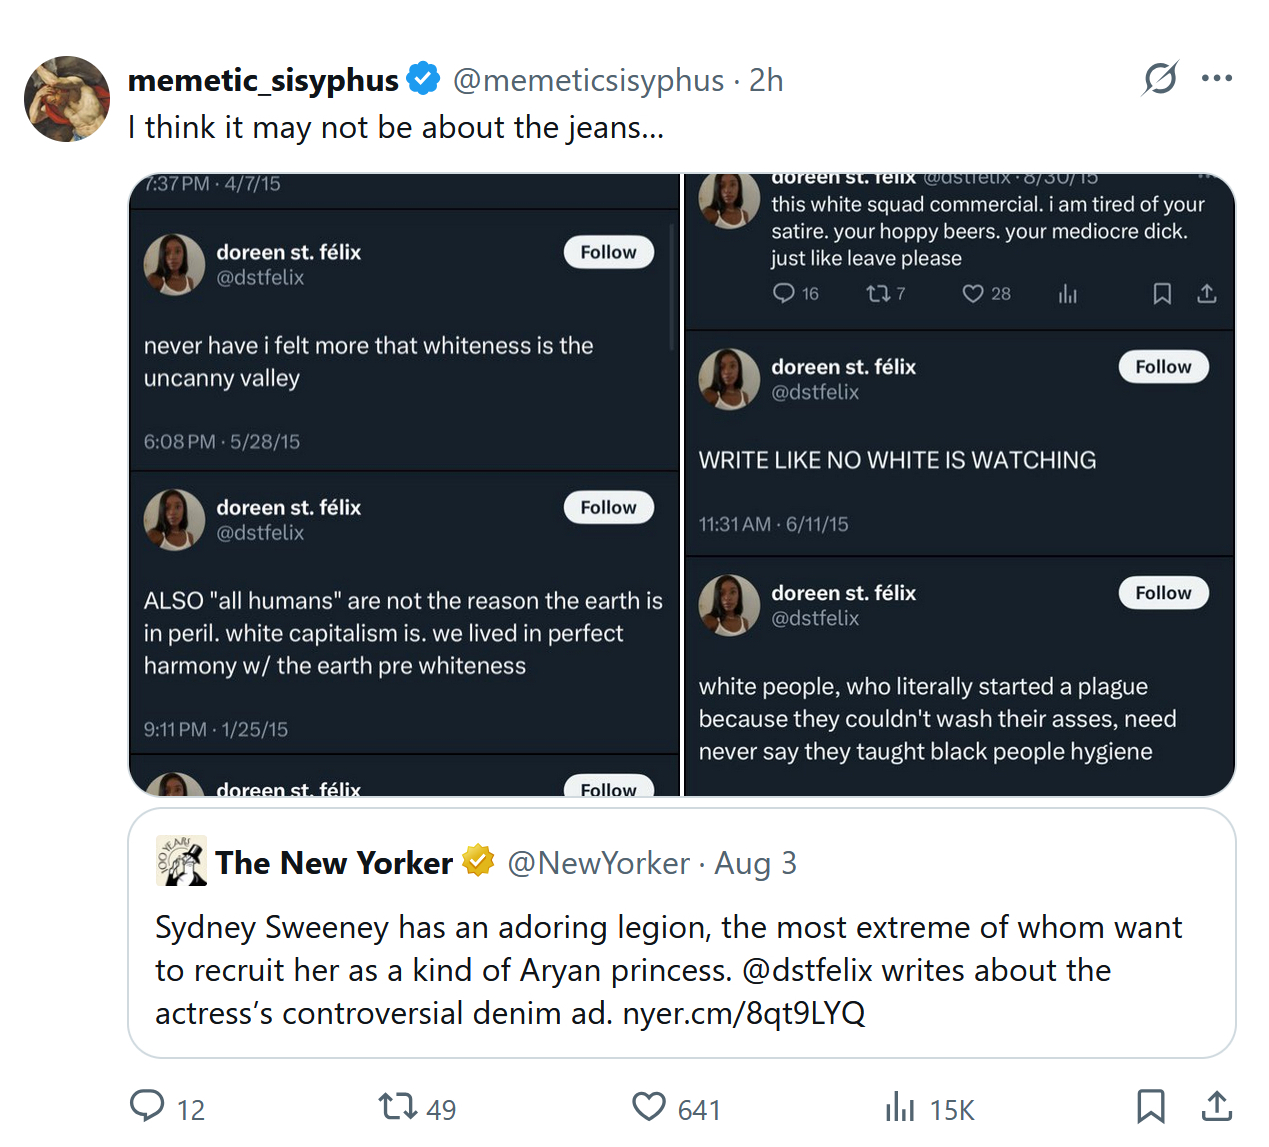Click the memetic_sisyphus display name
1269x1147 pixels.
pos(263,80)
